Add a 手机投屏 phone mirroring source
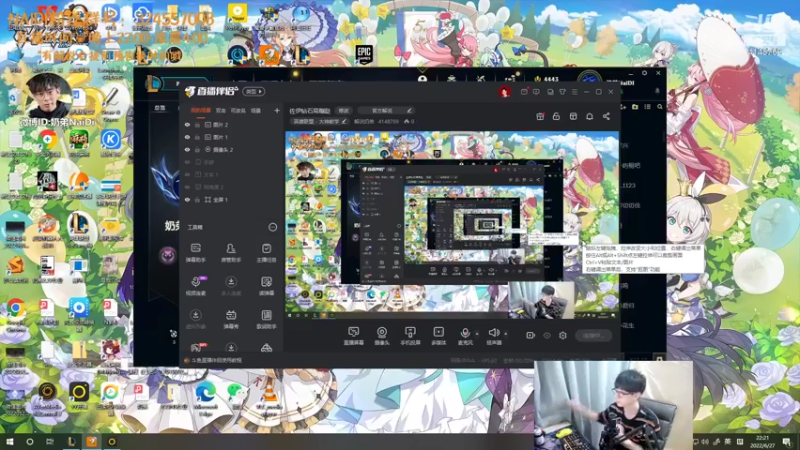 tap(410, 336)
